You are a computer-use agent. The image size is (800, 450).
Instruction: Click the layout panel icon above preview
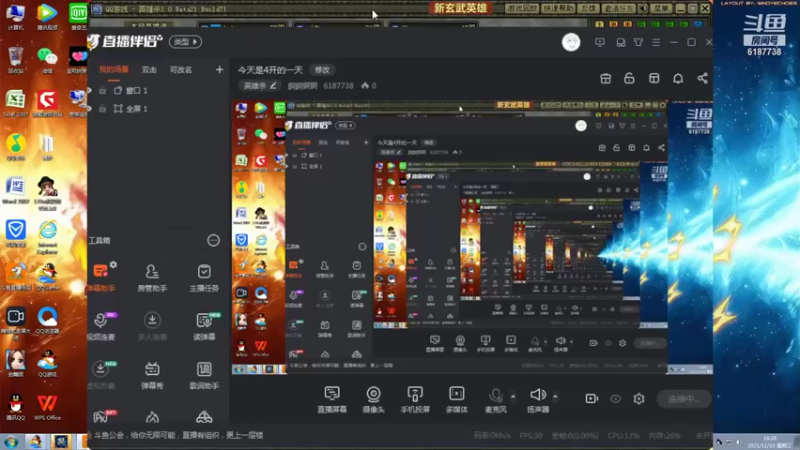[654, 78]
